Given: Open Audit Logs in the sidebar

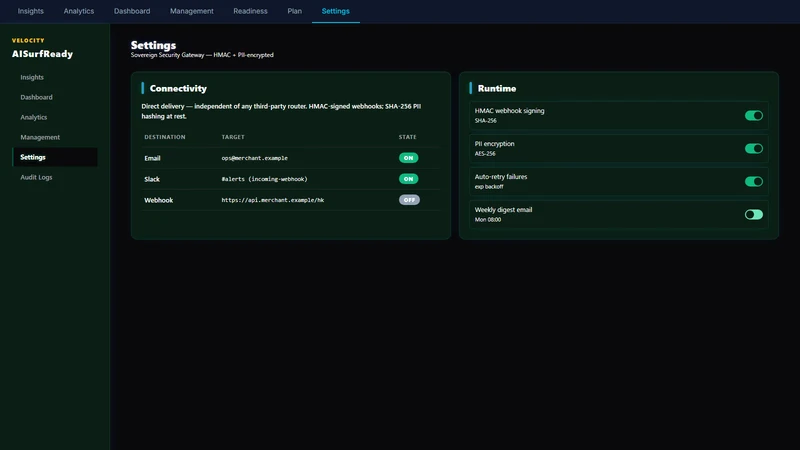Looking at the screenshot, I should click(36, 177).
